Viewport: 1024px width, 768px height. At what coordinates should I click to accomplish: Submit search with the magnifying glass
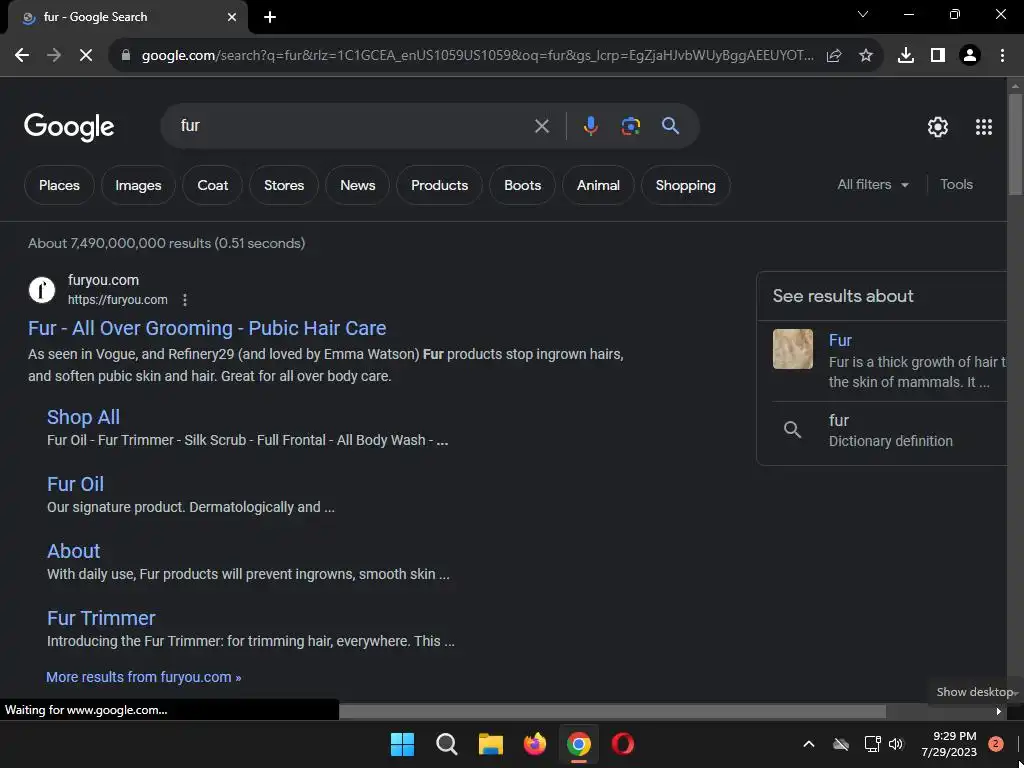[671, 125]
